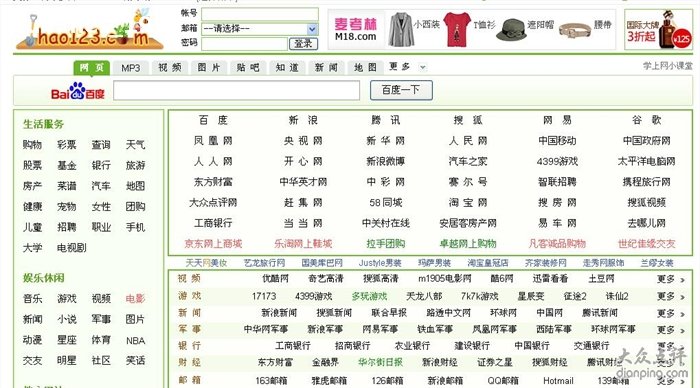Select the 图片 search tab
Viewport: 700px width, 388px height.
[209, 68]
